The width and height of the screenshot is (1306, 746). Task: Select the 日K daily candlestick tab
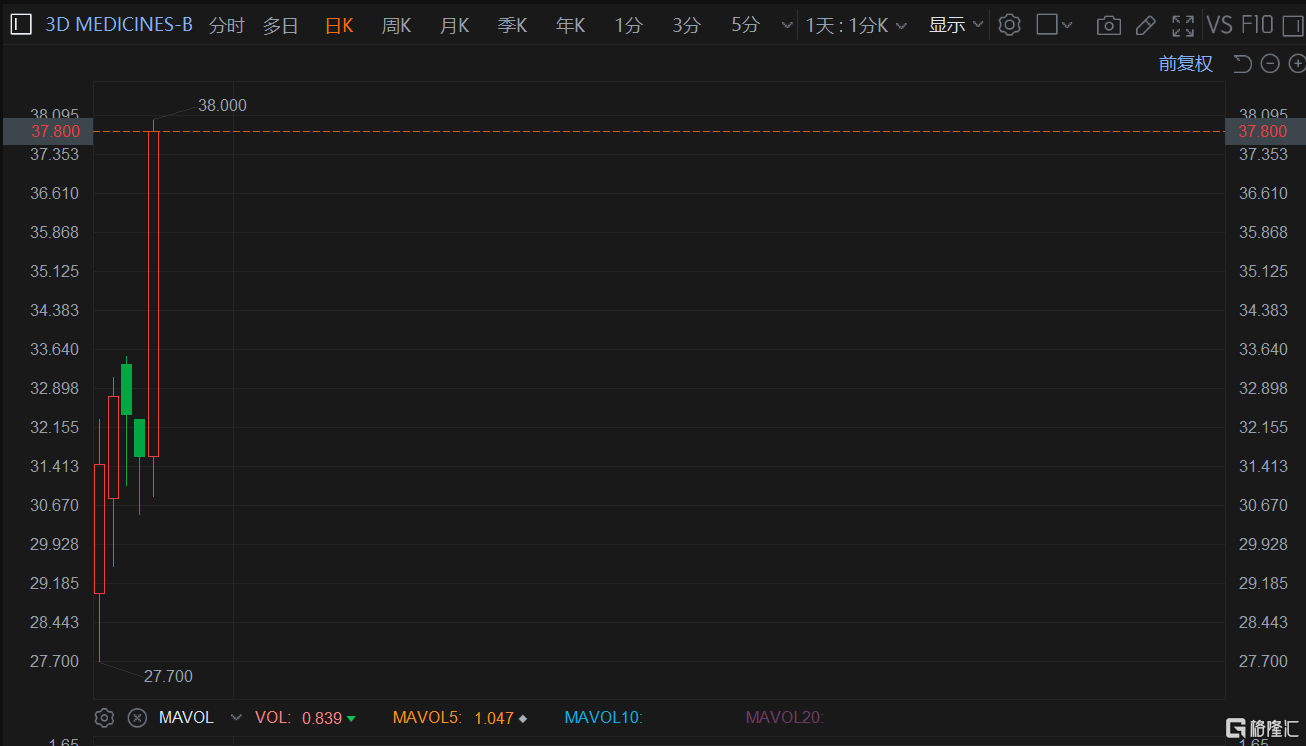click(339, 26)
